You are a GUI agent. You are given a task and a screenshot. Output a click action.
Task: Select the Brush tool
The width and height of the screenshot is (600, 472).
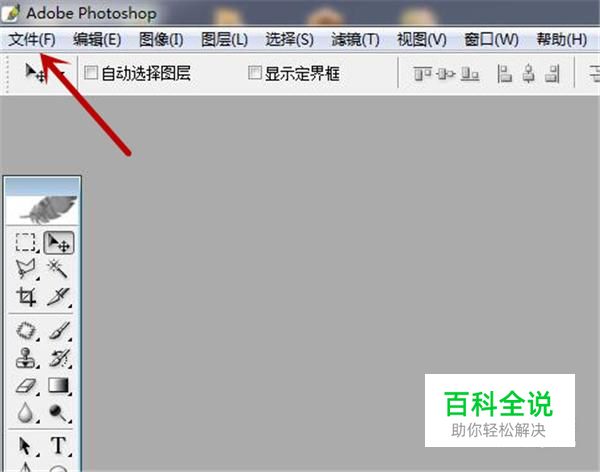(x=59, y=330)
